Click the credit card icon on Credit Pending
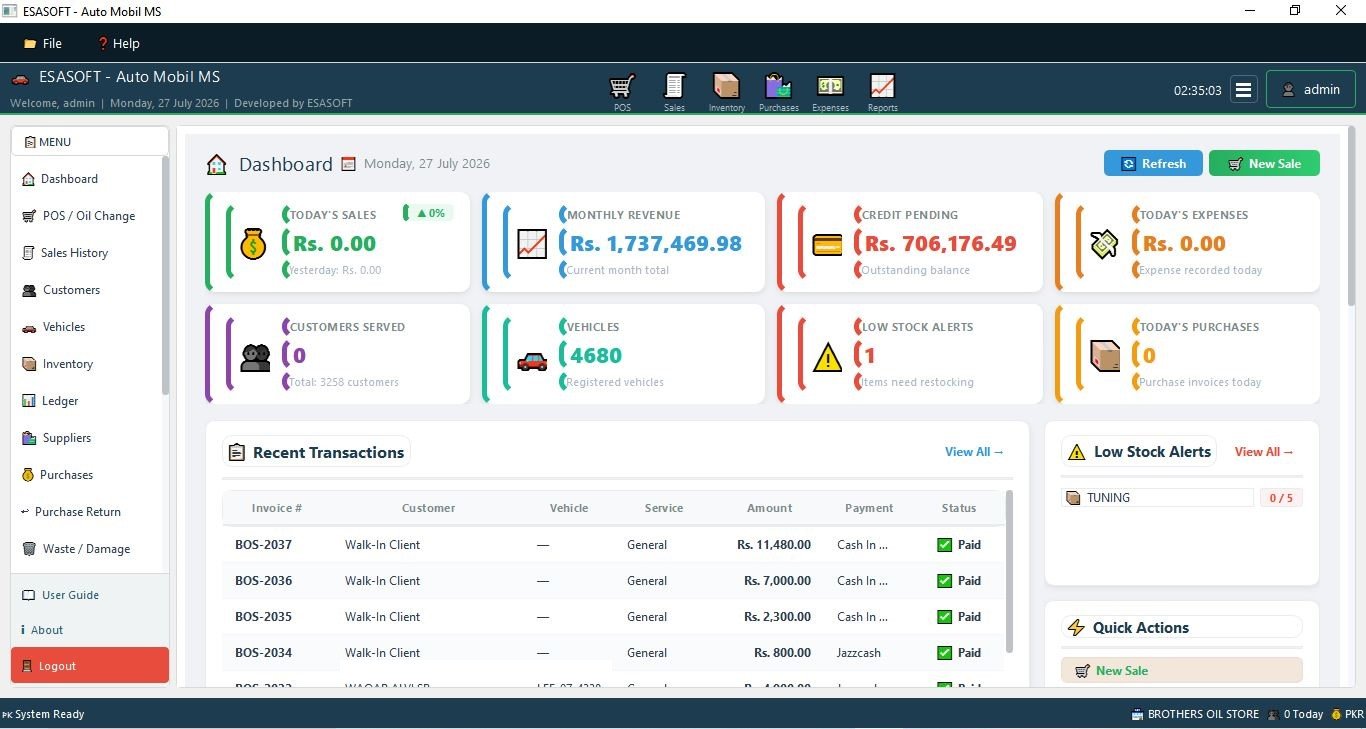The image size is (1366, 729). pyautogui.click(x=827, y=244)
